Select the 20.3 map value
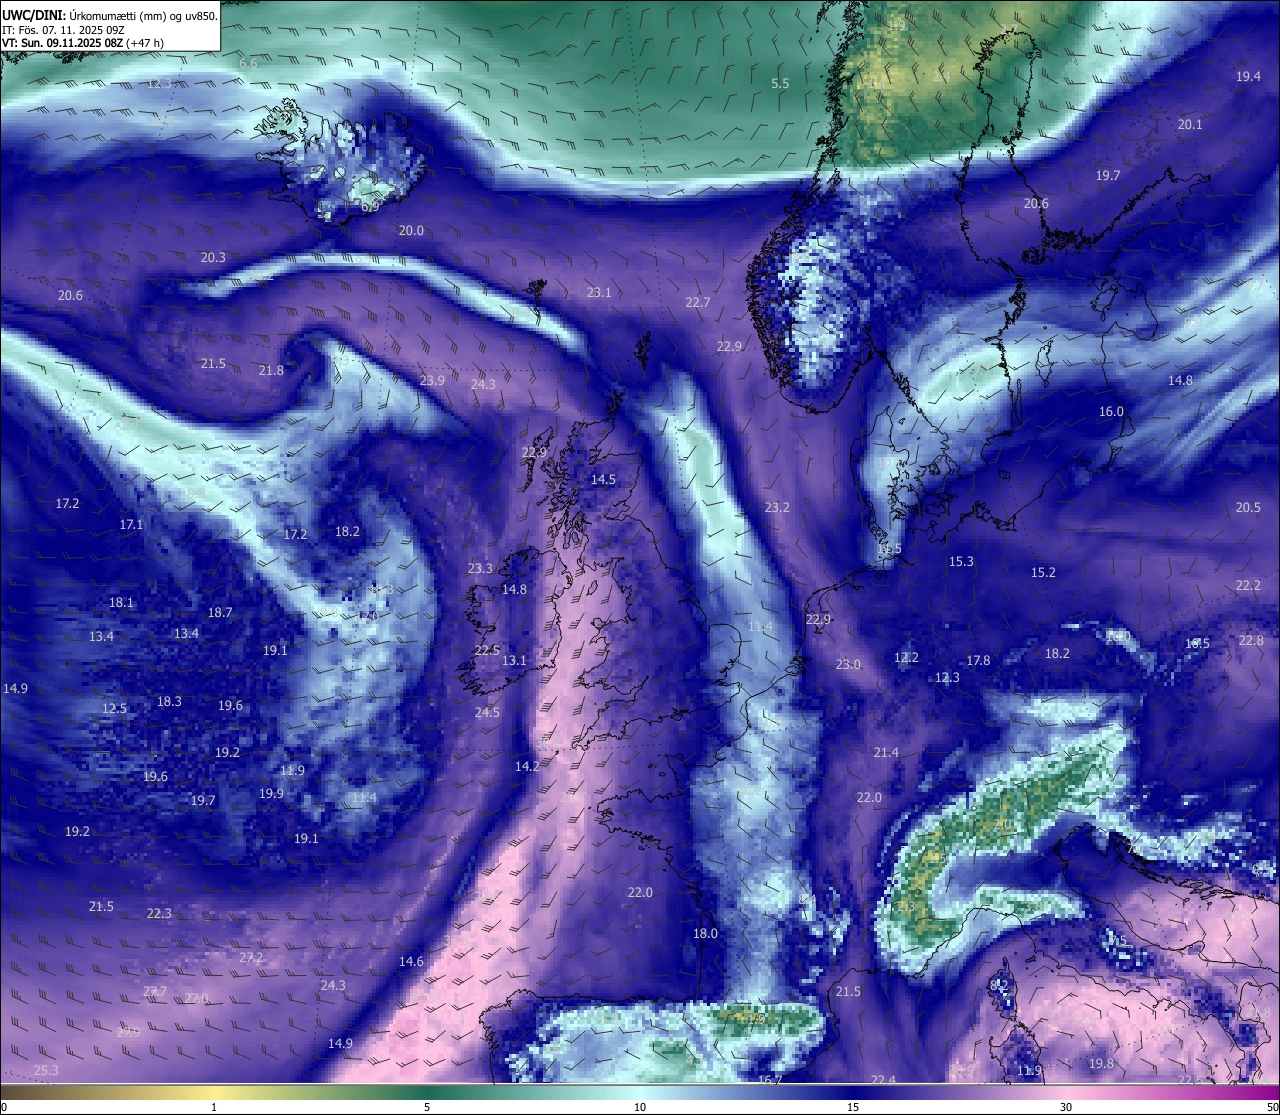The height and width of the screenshot is (1115, 1280). click(213, 257)
